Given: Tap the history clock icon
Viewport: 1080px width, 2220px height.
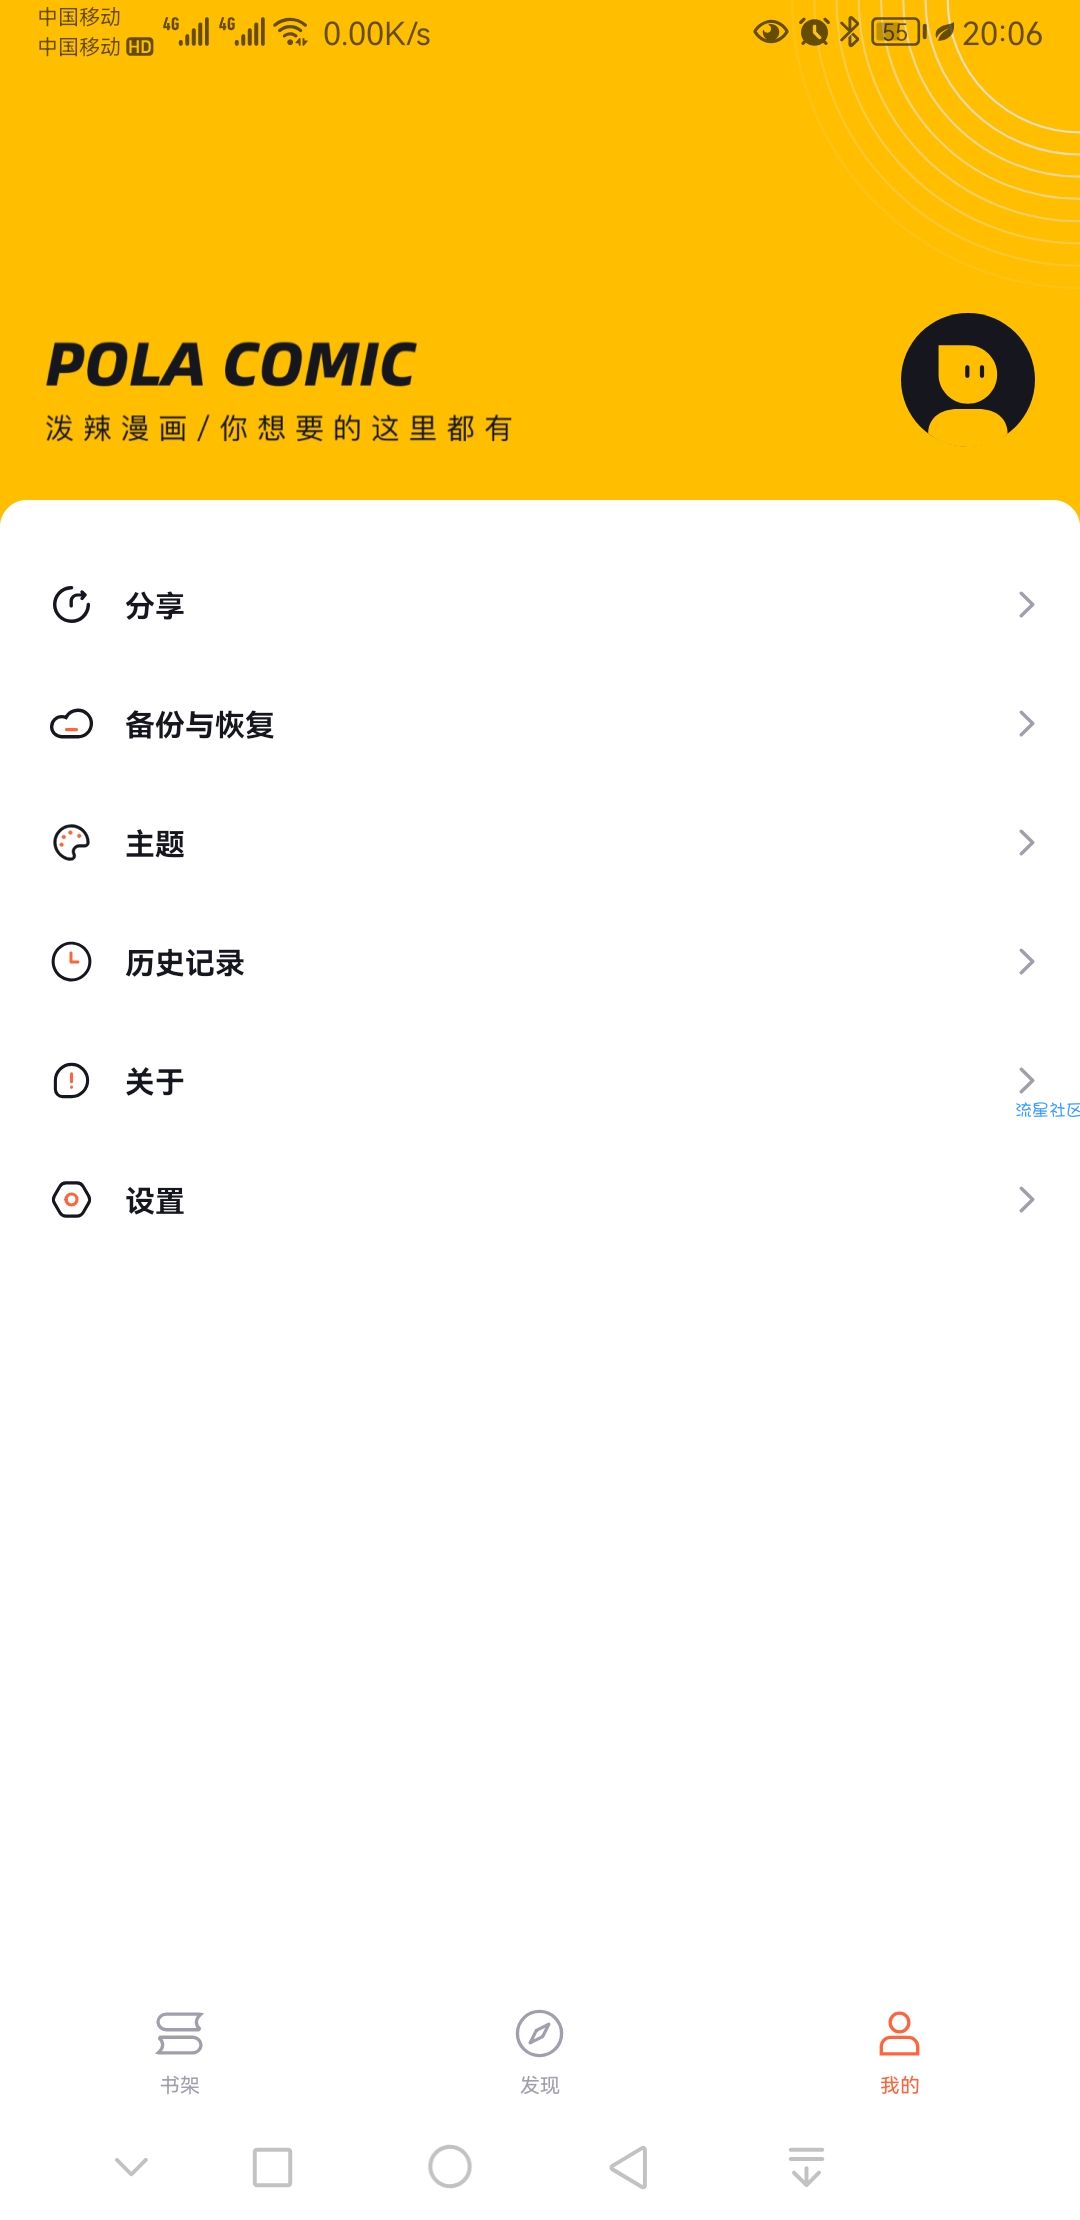Looking at the screenshot, I should 71,962.
